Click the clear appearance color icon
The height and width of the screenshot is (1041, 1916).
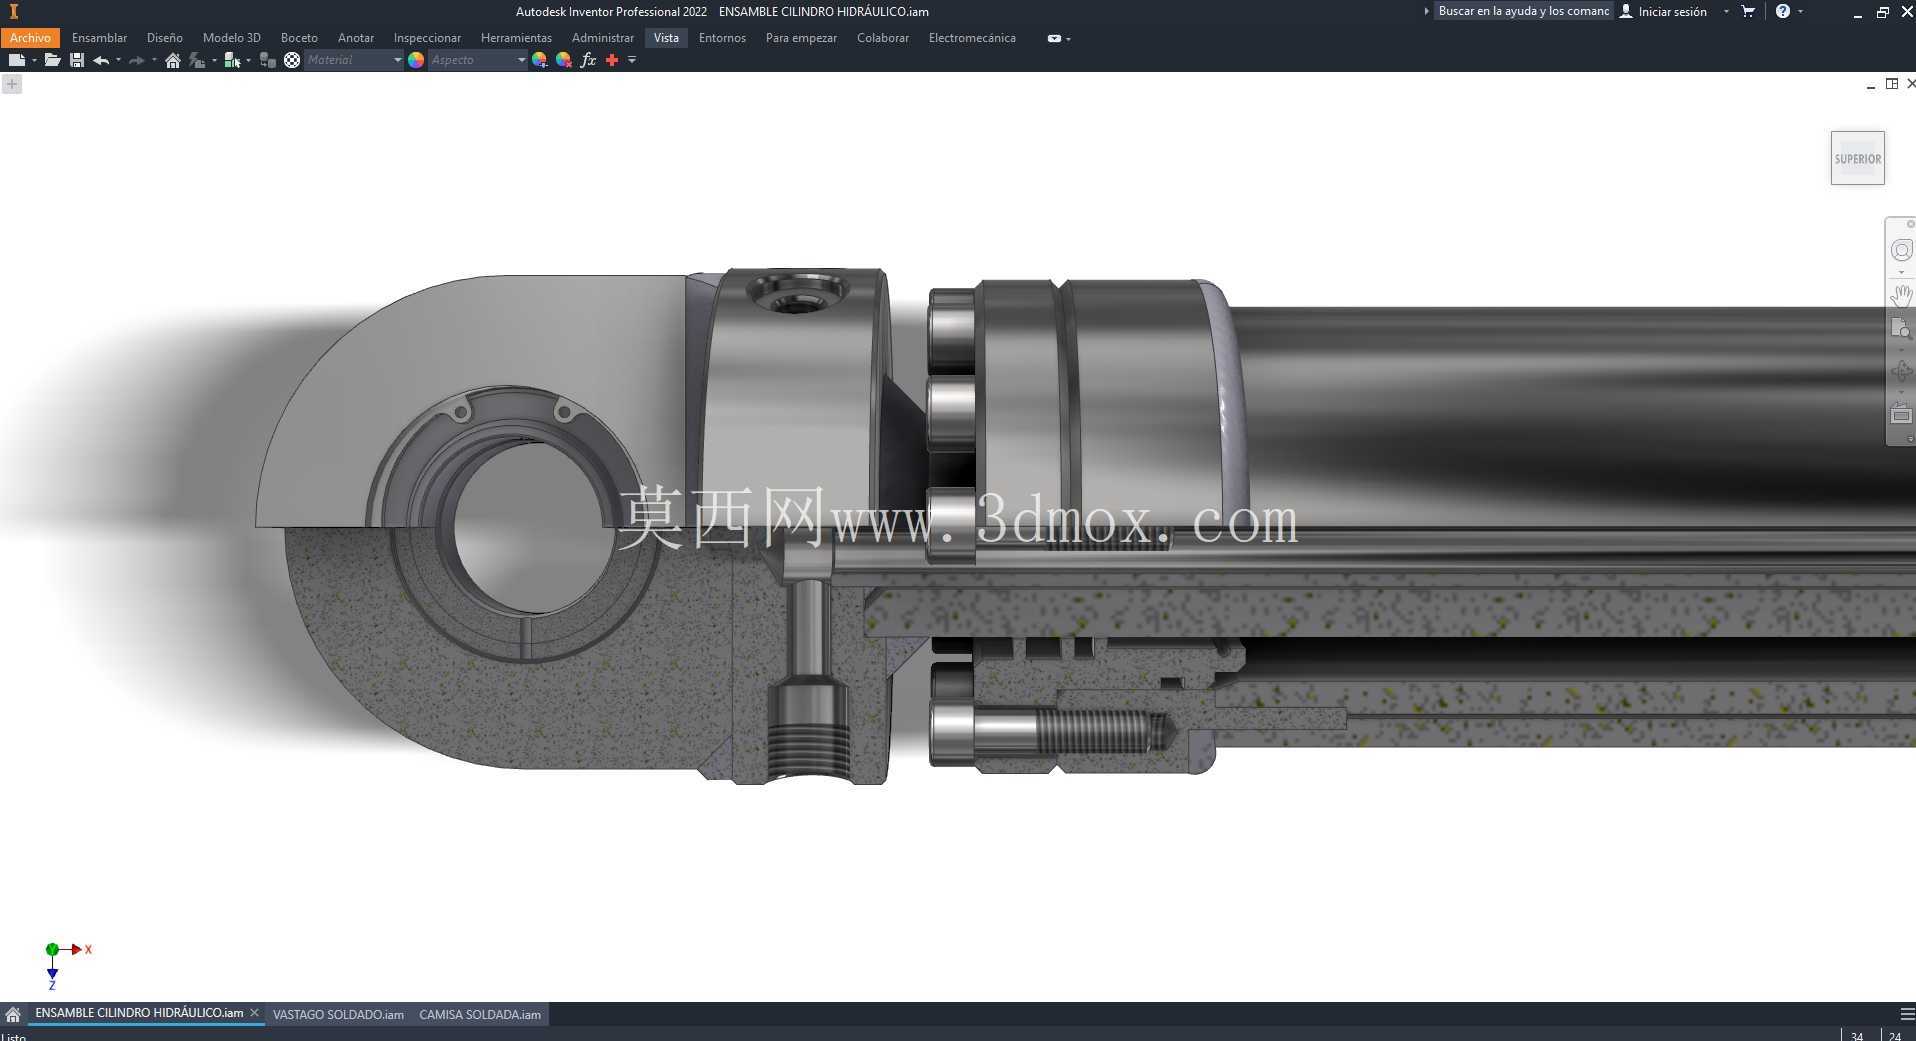[564, 60]
